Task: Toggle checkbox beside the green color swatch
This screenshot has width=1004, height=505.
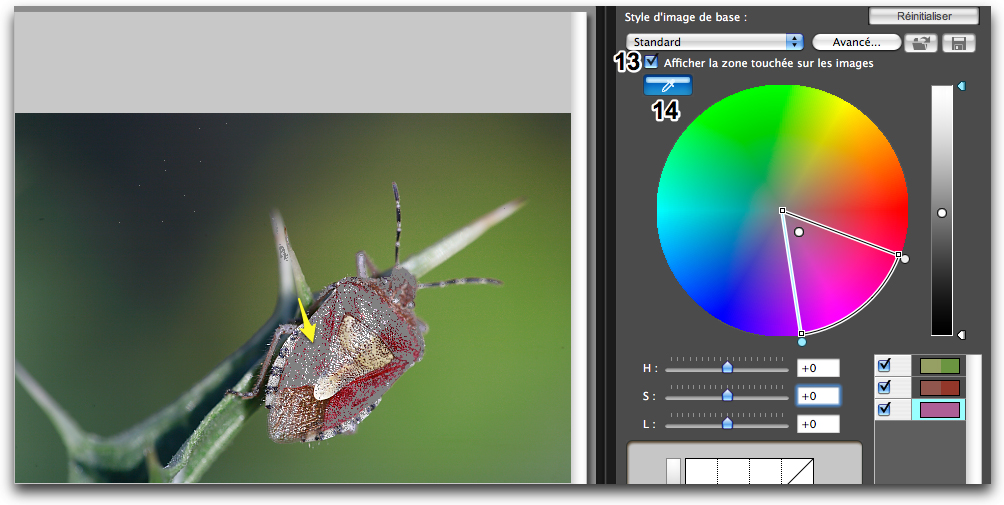Action: [x=884, y=365]
